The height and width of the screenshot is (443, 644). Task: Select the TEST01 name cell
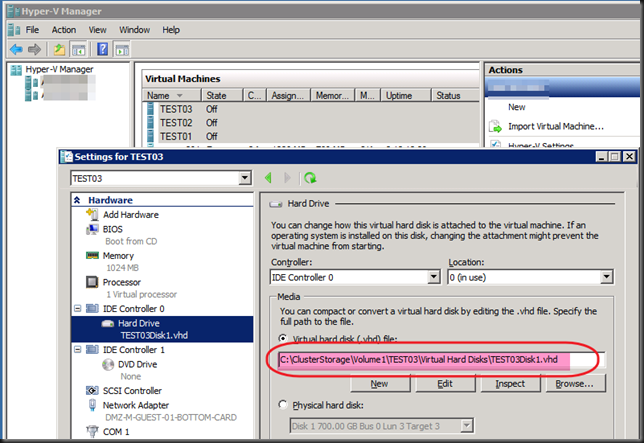[x=176, y=136]
